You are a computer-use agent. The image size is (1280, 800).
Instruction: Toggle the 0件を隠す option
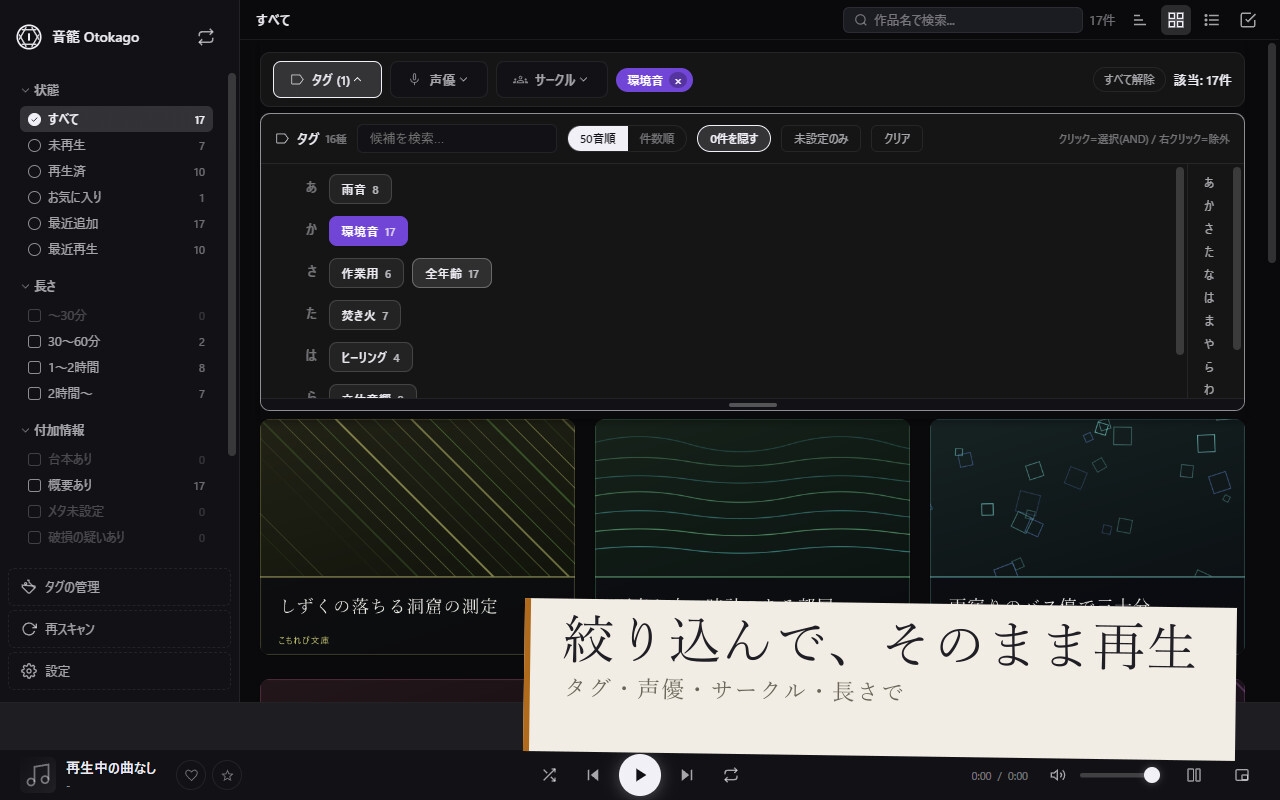click(x=734, y=139)
